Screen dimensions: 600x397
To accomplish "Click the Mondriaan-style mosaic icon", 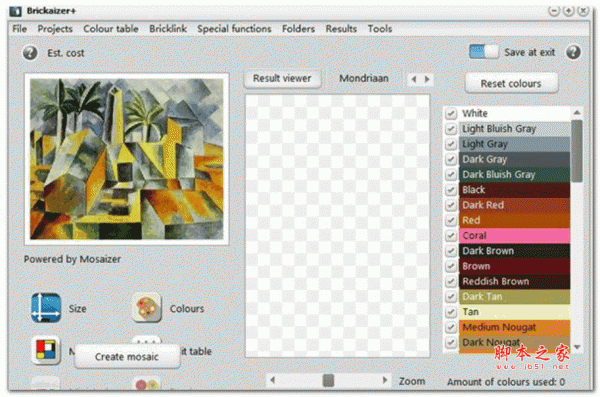I will (46, 350).
